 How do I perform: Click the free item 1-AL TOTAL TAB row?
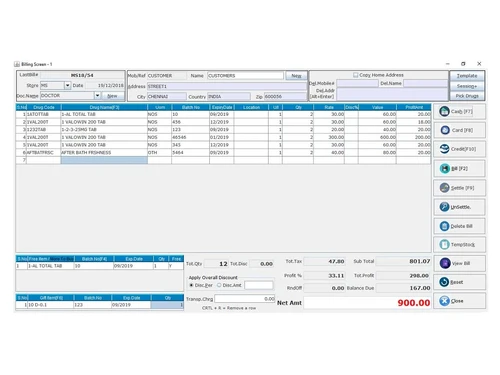pos(100,266)
